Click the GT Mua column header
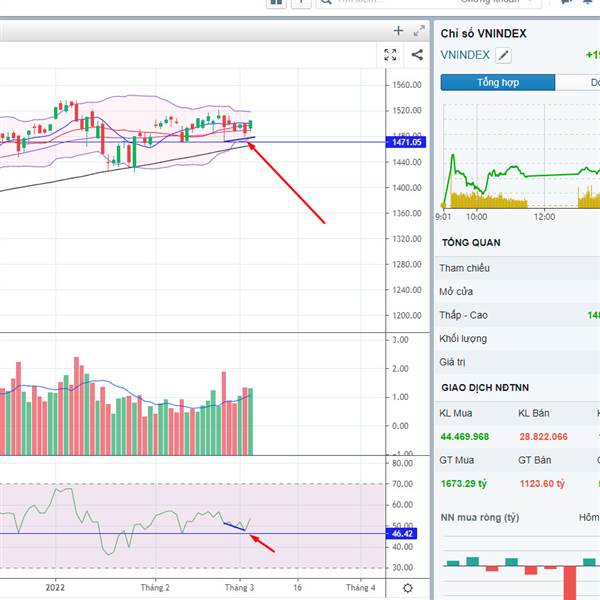The height and width of the screenshot is (600, 600). [457, 460]
